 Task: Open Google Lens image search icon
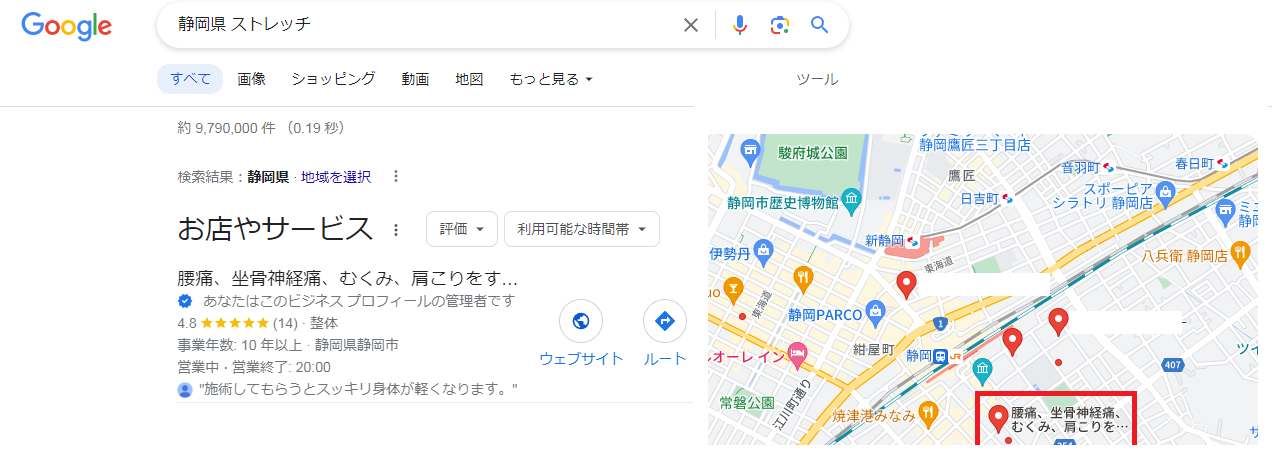(780, 25)
